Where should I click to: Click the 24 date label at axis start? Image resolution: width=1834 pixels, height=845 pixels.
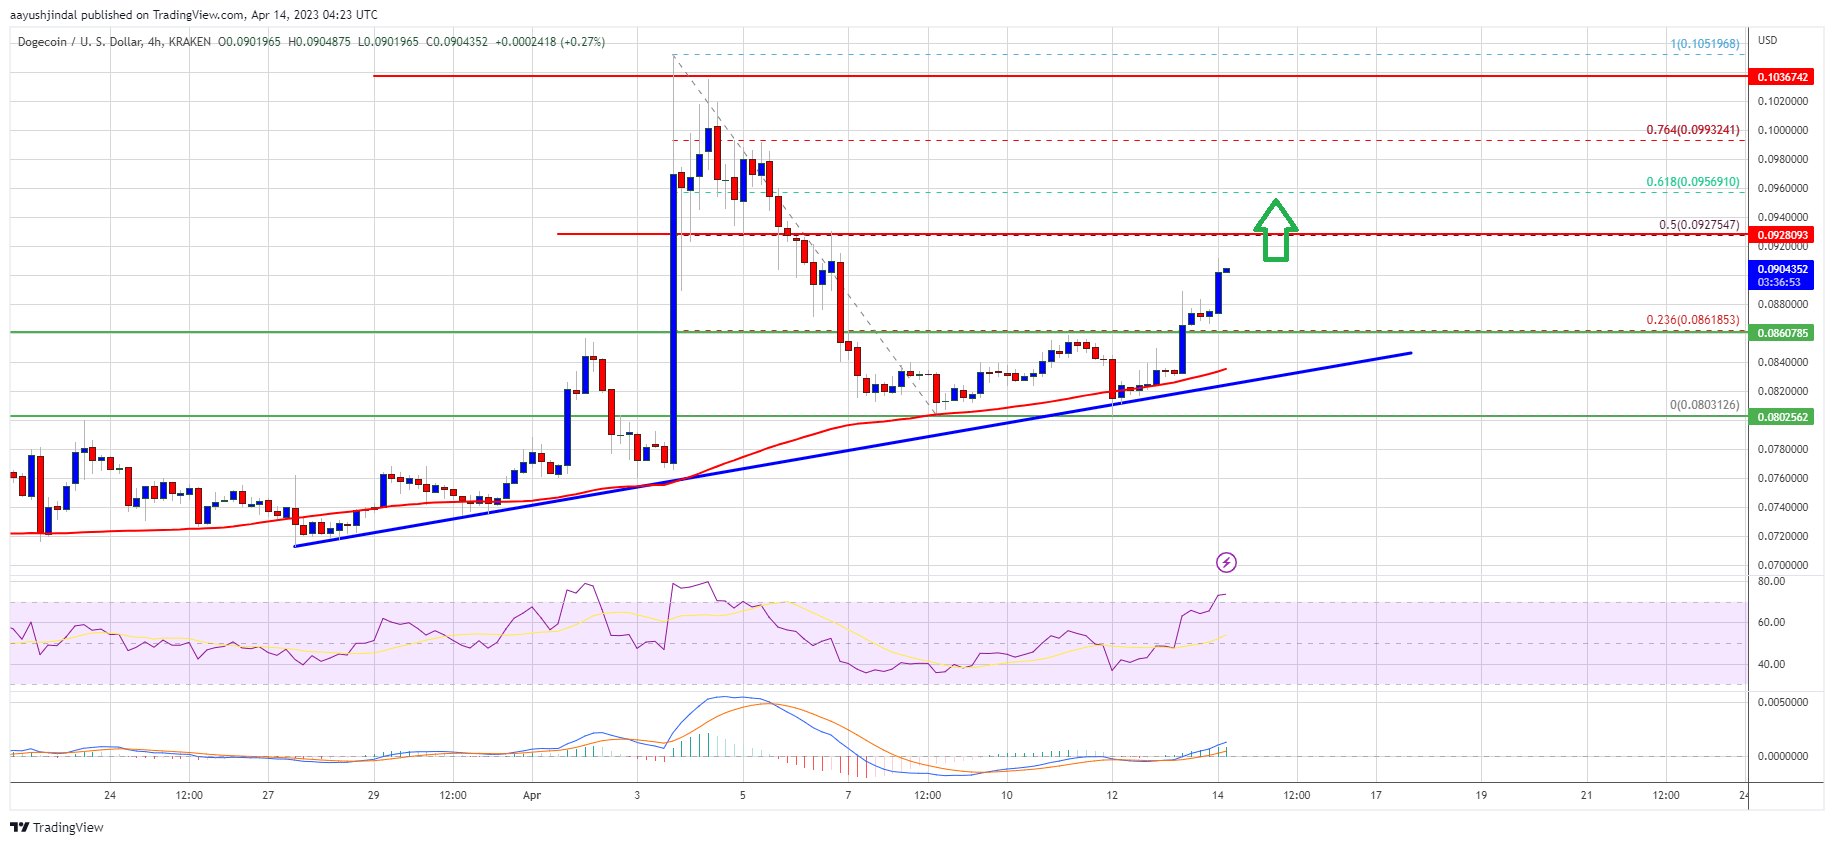click(110, 795)
